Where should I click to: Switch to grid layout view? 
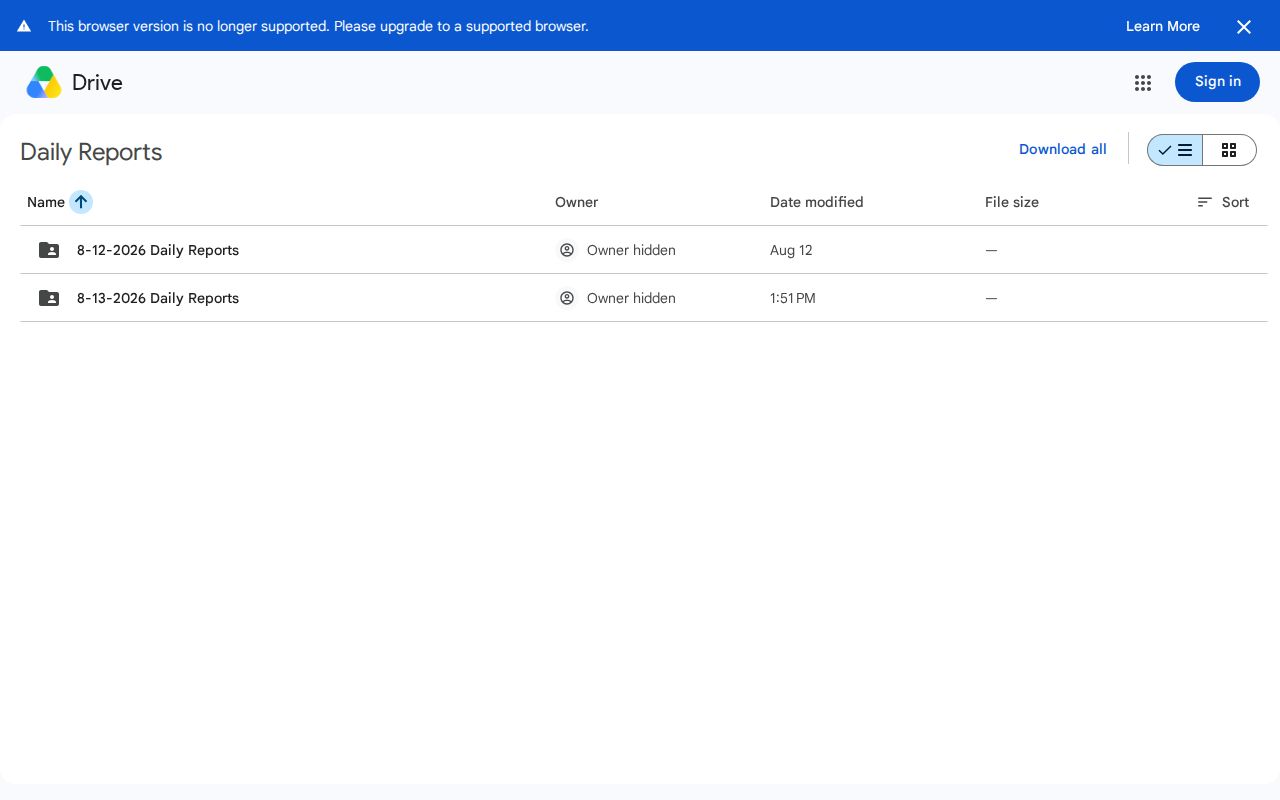click(x=1229, y=150)
